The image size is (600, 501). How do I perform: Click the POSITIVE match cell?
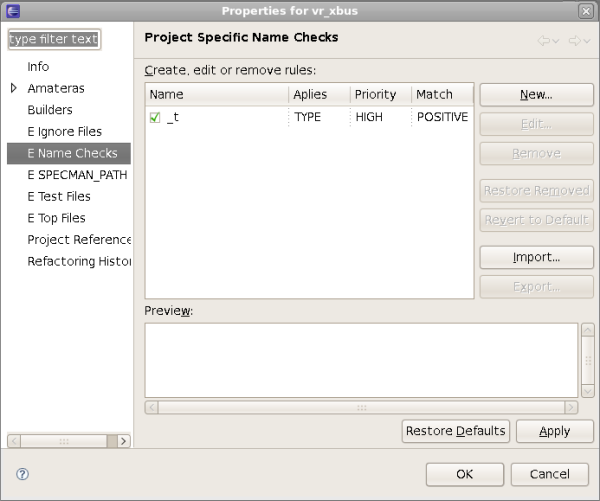442,117
